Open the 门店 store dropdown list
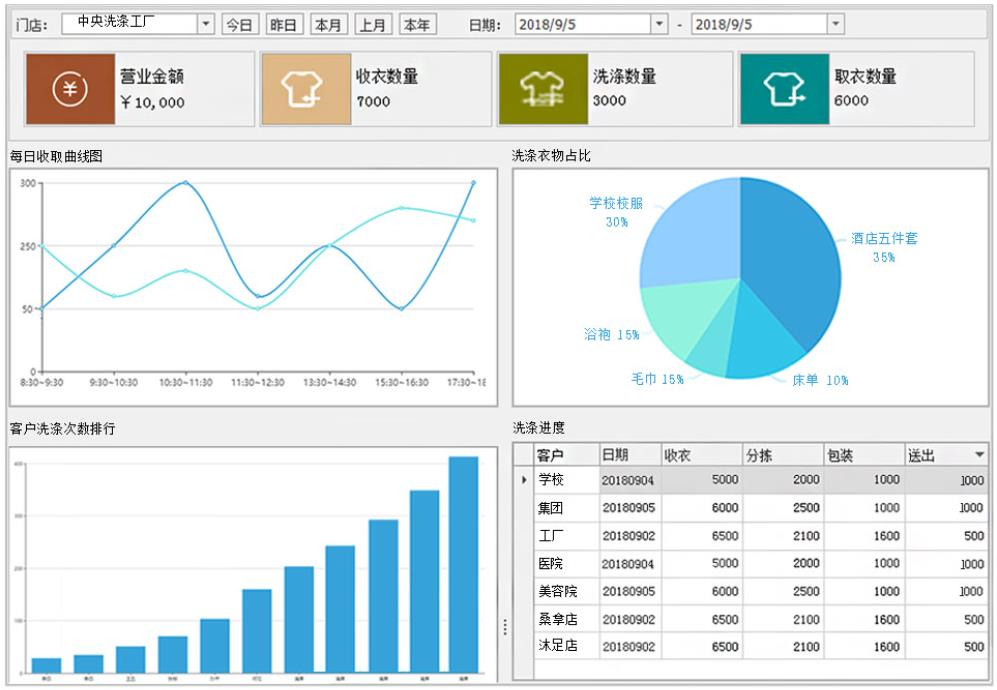Screen dimensions: 997x690 click(205, 24)
